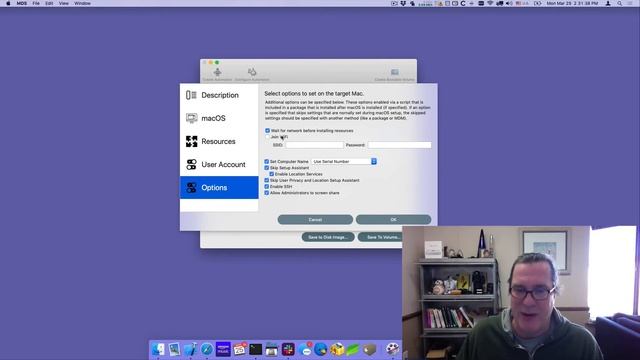Open the View menu
Image resolution: width=640 pixels, height=360 pixels.
(x=64, y=3)
